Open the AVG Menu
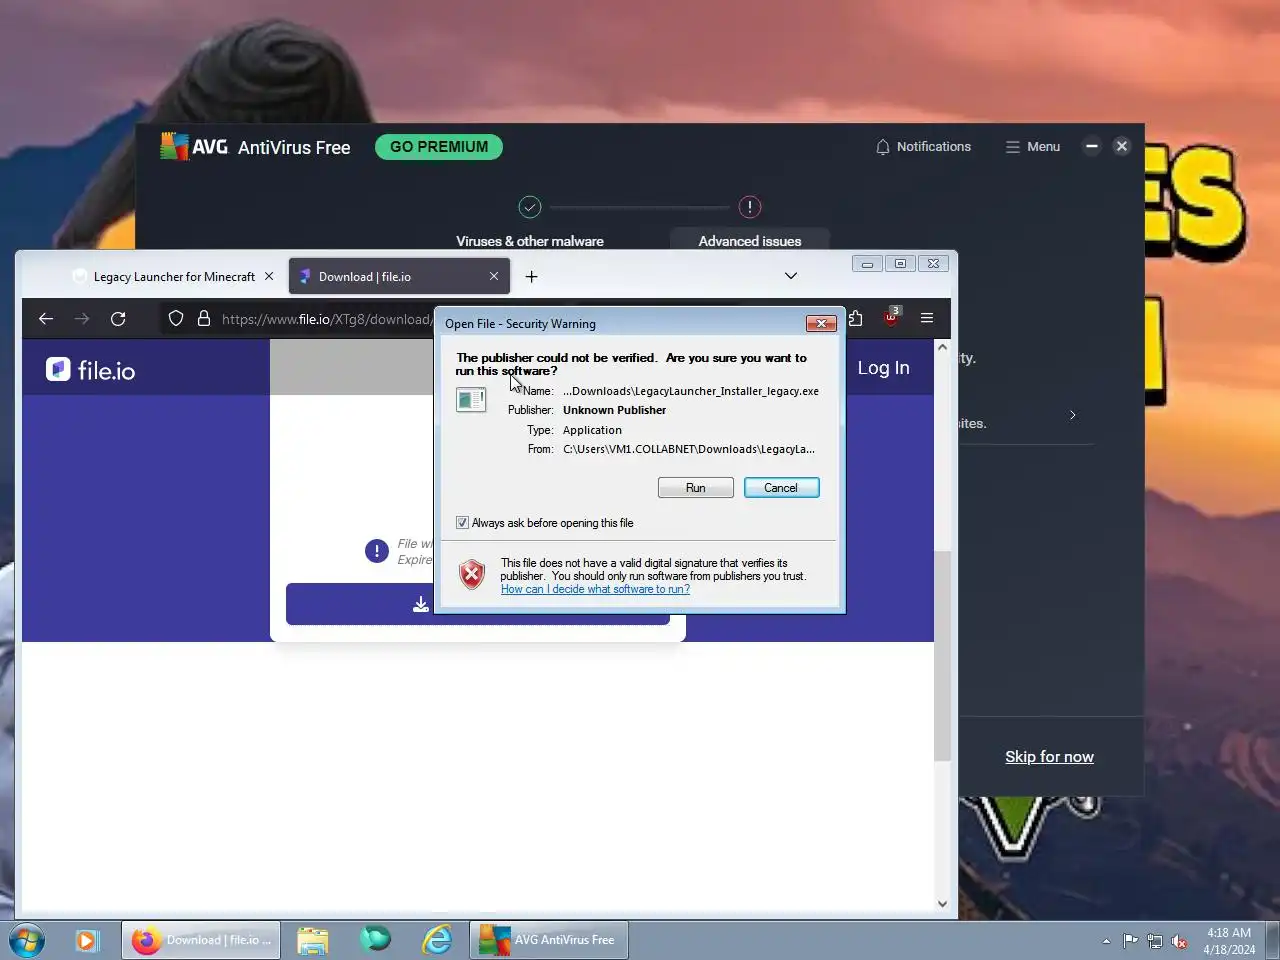 1033,147
